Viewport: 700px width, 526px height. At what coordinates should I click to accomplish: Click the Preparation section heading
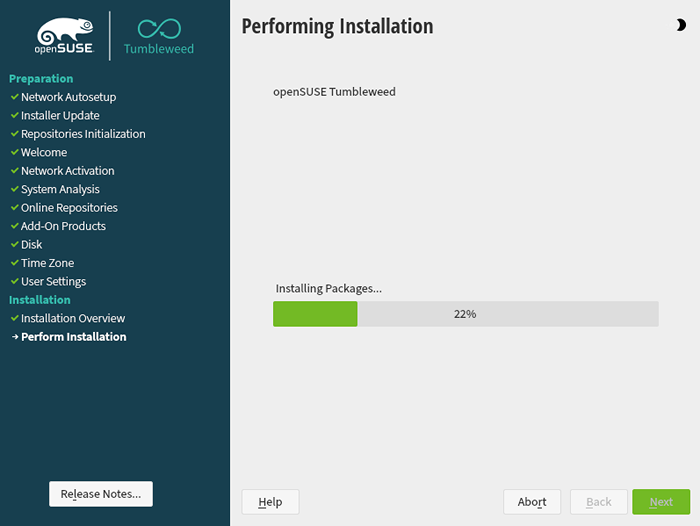click(x=41, y=79)
